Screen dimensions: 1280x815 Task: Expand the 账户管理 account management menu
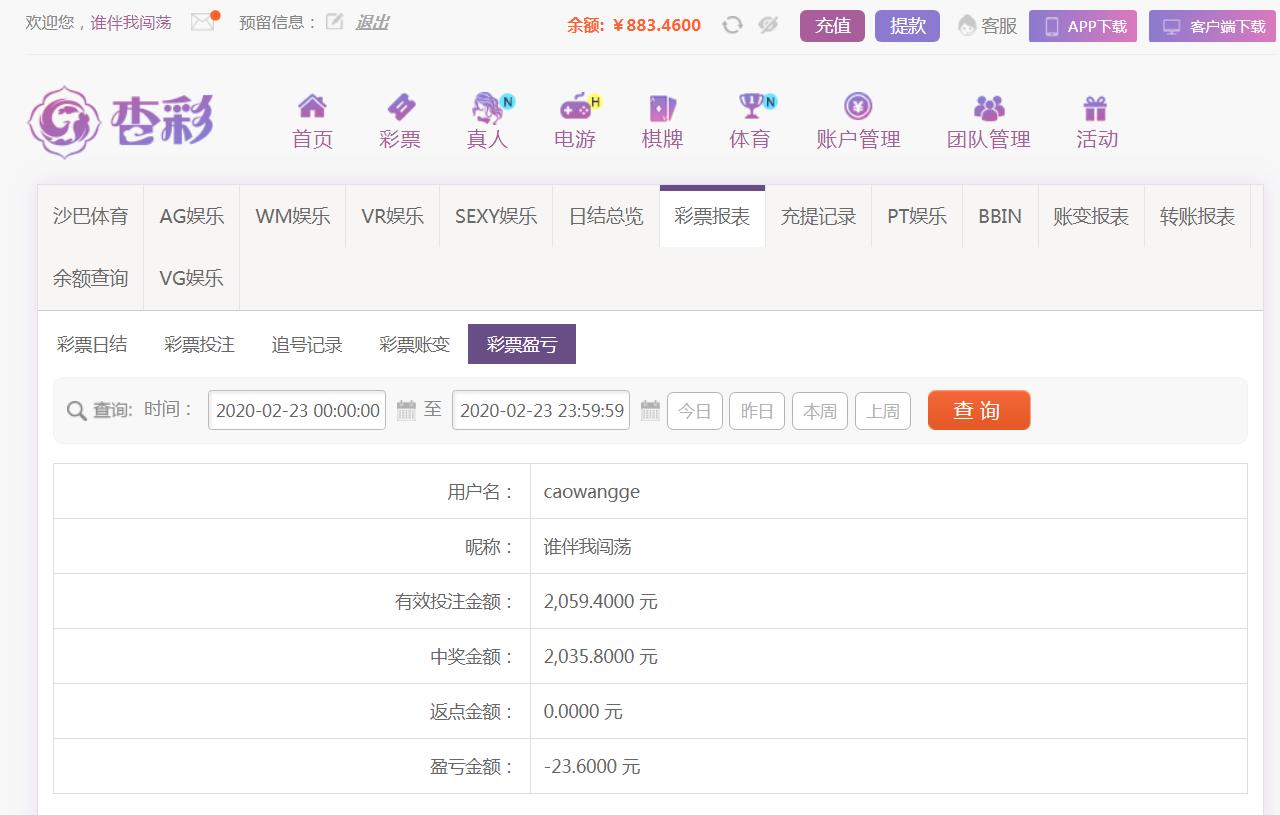click(858, 121)
